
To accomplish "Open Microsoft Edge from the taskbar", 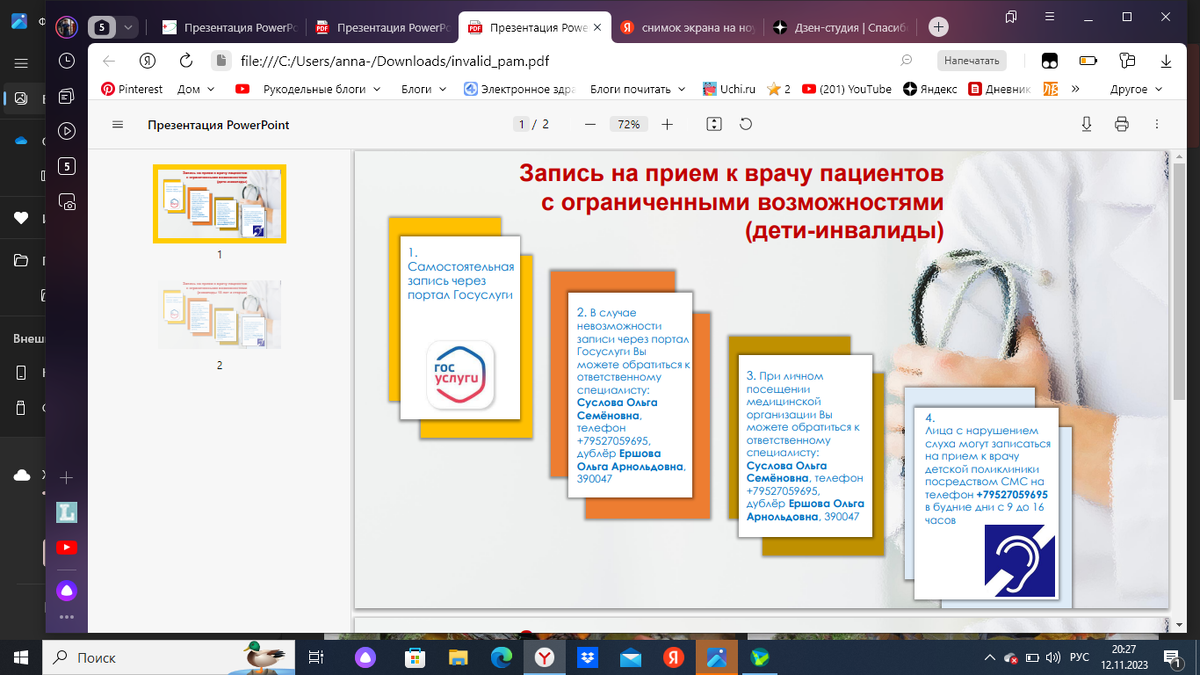I will (501, 657).
